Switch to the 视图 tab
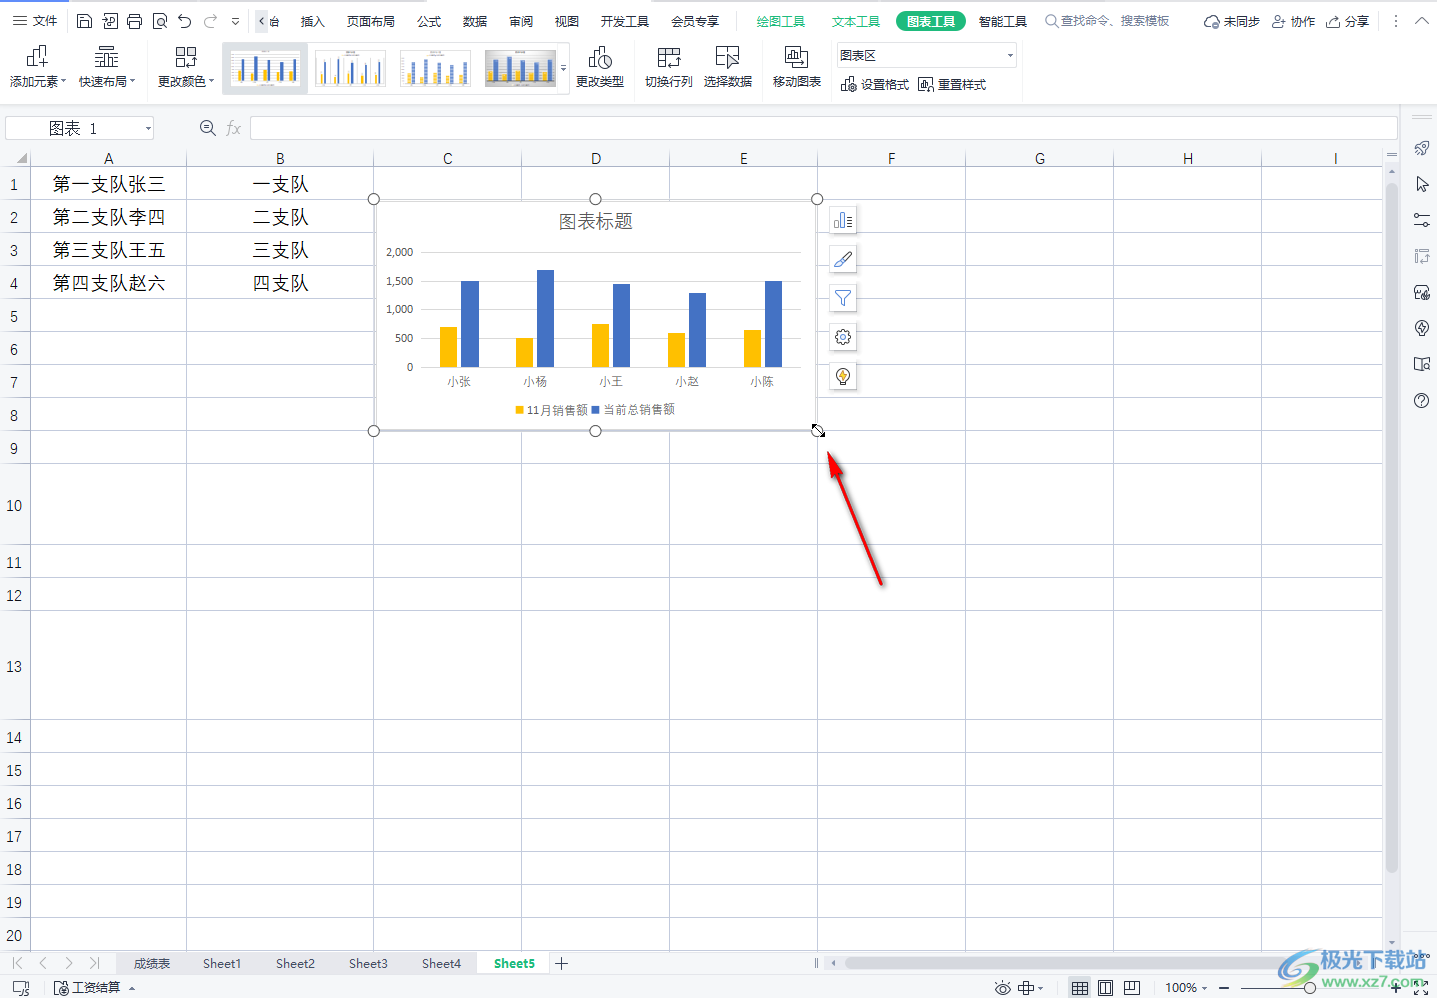This screenshot has height=998, width=1437. (x=567, y=21)
